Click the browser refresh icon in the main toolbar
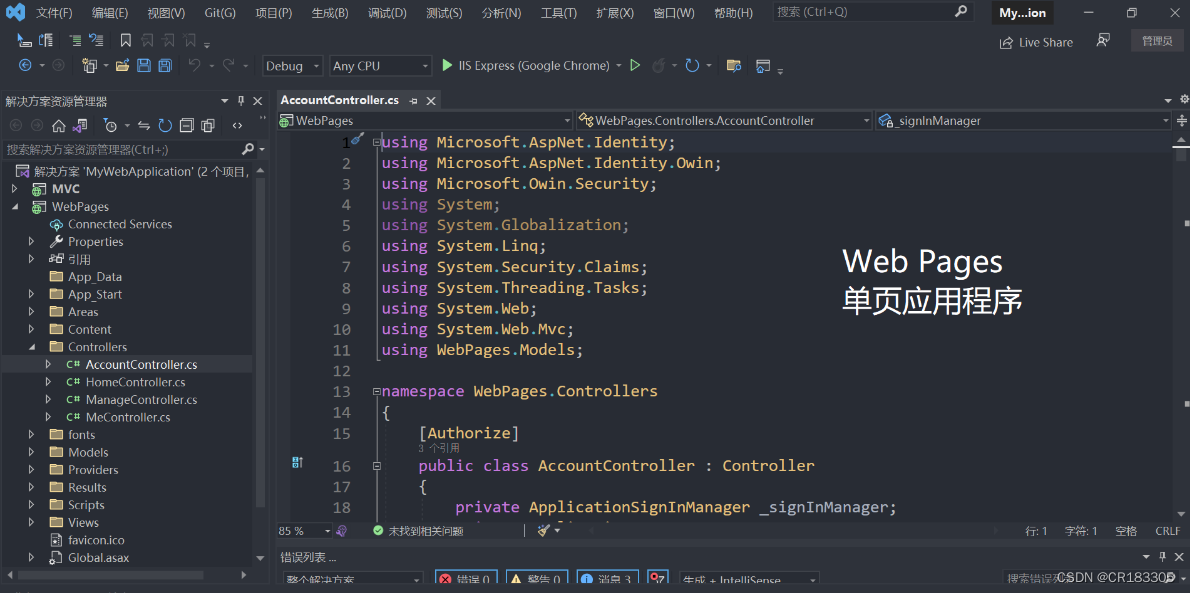1190x593 pixels. (x=692, y=66)
